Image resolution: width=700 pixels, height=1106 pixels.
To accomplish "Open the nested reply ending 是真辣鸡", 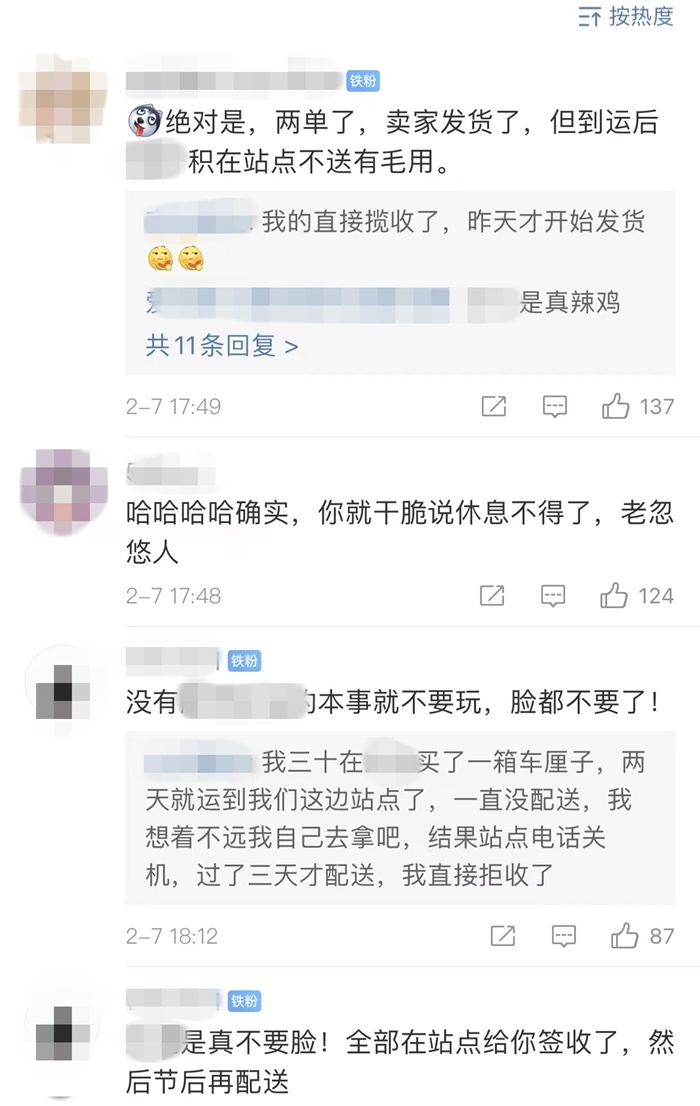I will [382, 303].
